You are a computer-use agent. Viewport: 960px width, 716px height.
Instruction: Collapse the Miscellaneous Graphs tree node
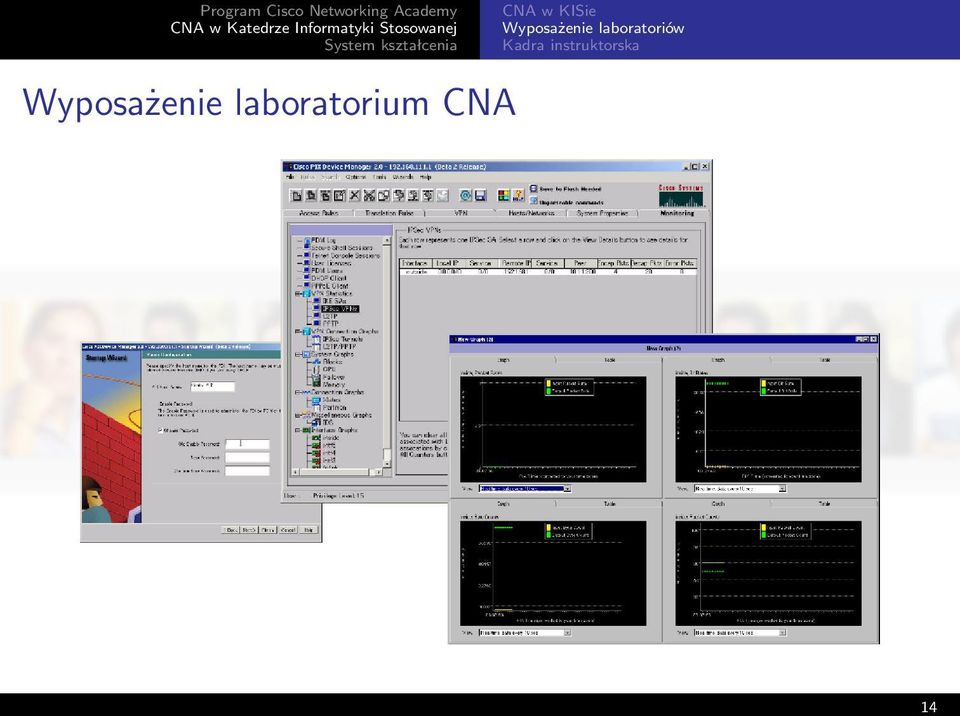point(299,415)
